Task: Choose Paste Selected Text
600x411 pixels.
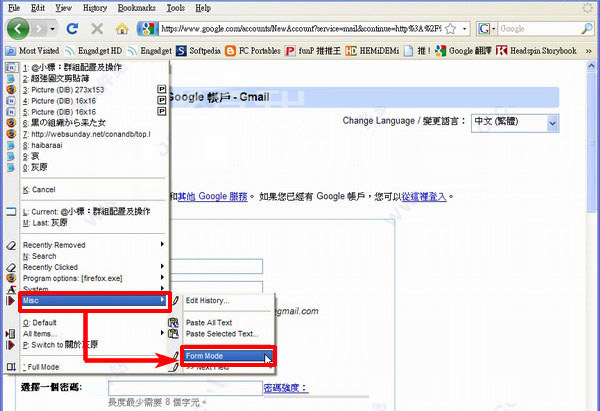Action: (228, 334)
